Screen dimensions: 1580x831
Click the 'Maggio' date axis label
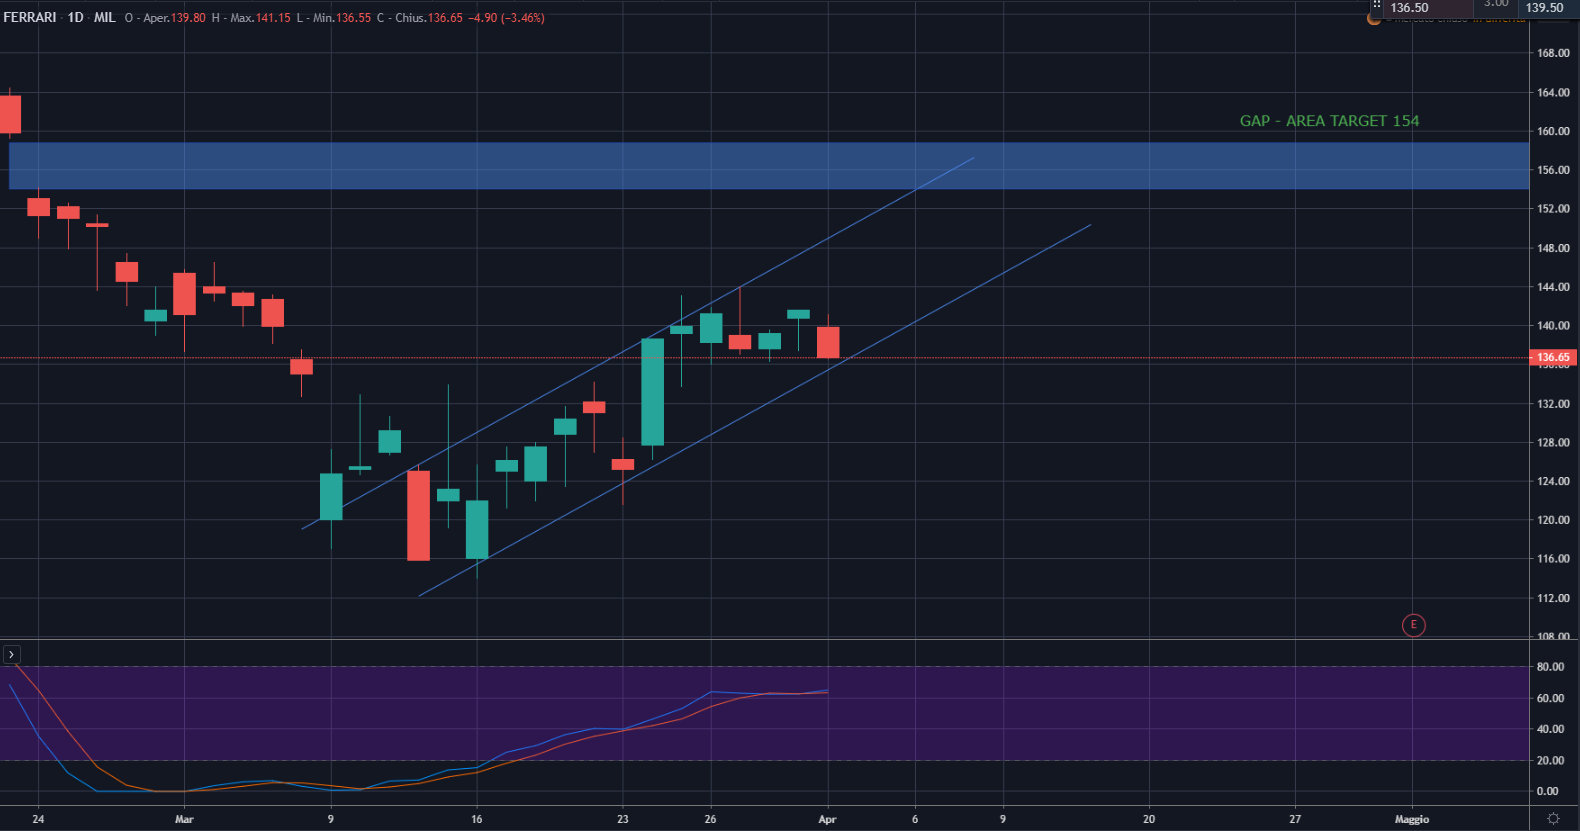pos(1412,819)
